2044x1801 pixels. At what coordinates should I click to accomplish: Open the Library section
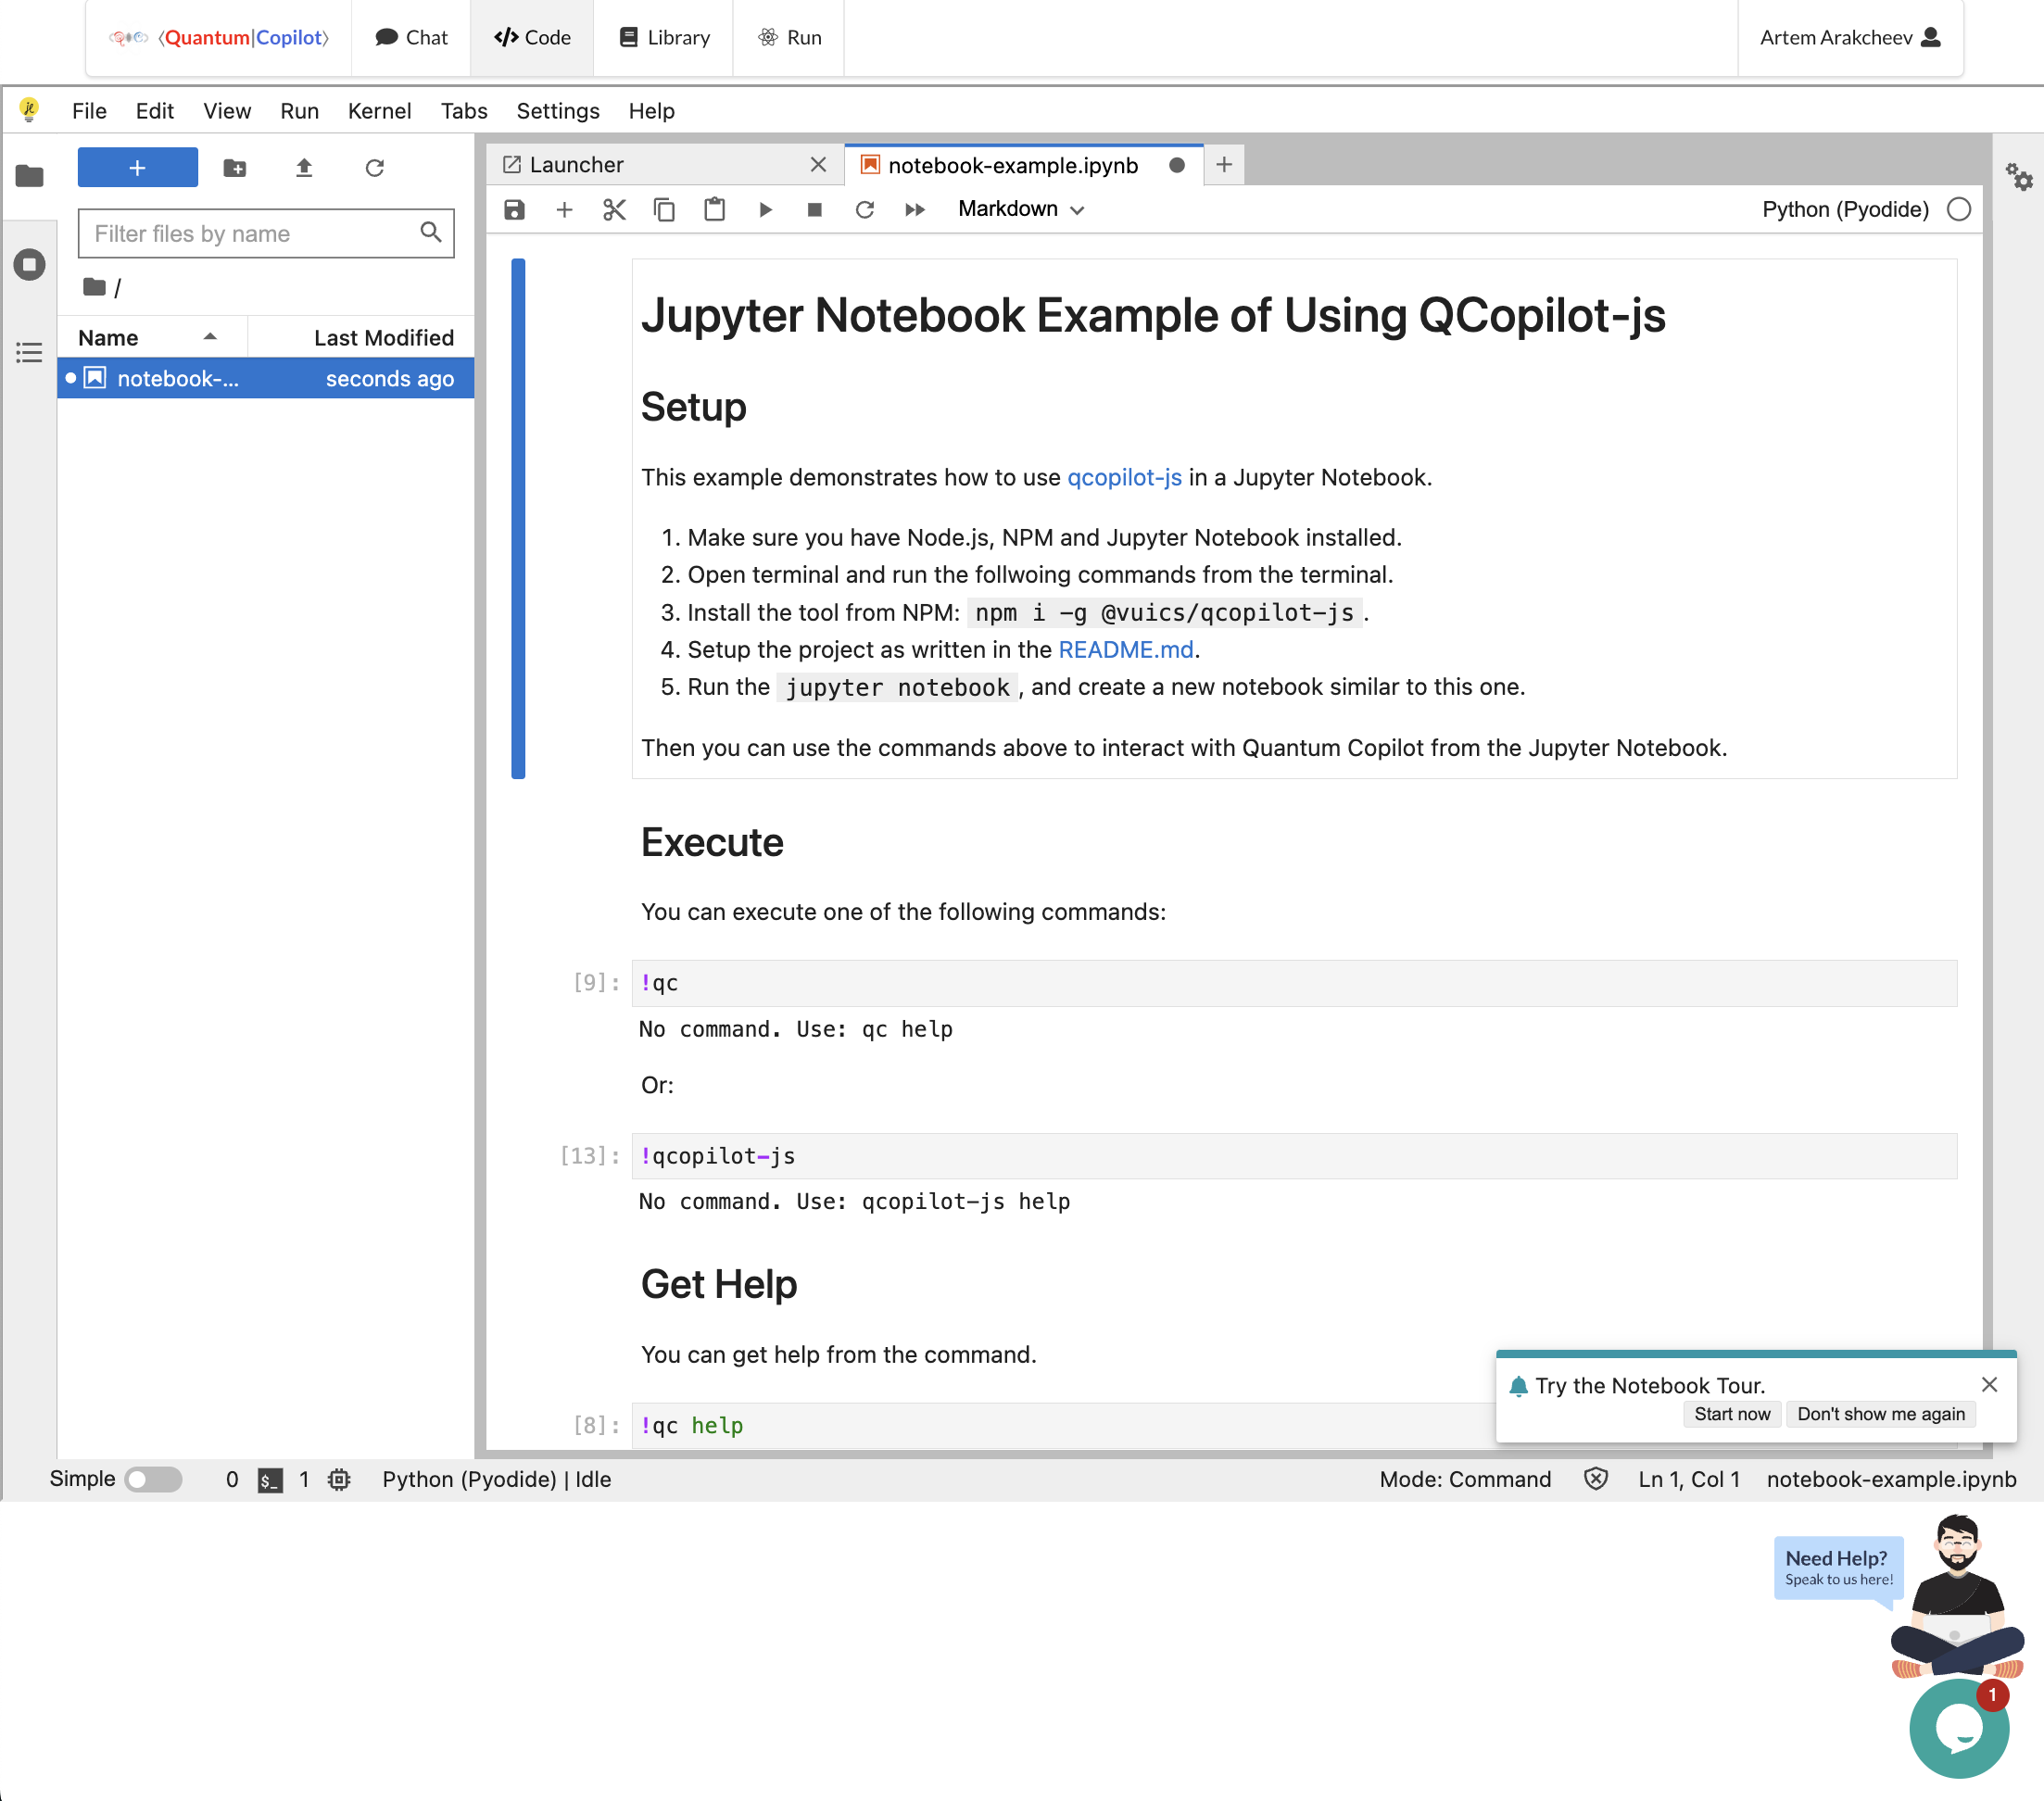(664, 38)
